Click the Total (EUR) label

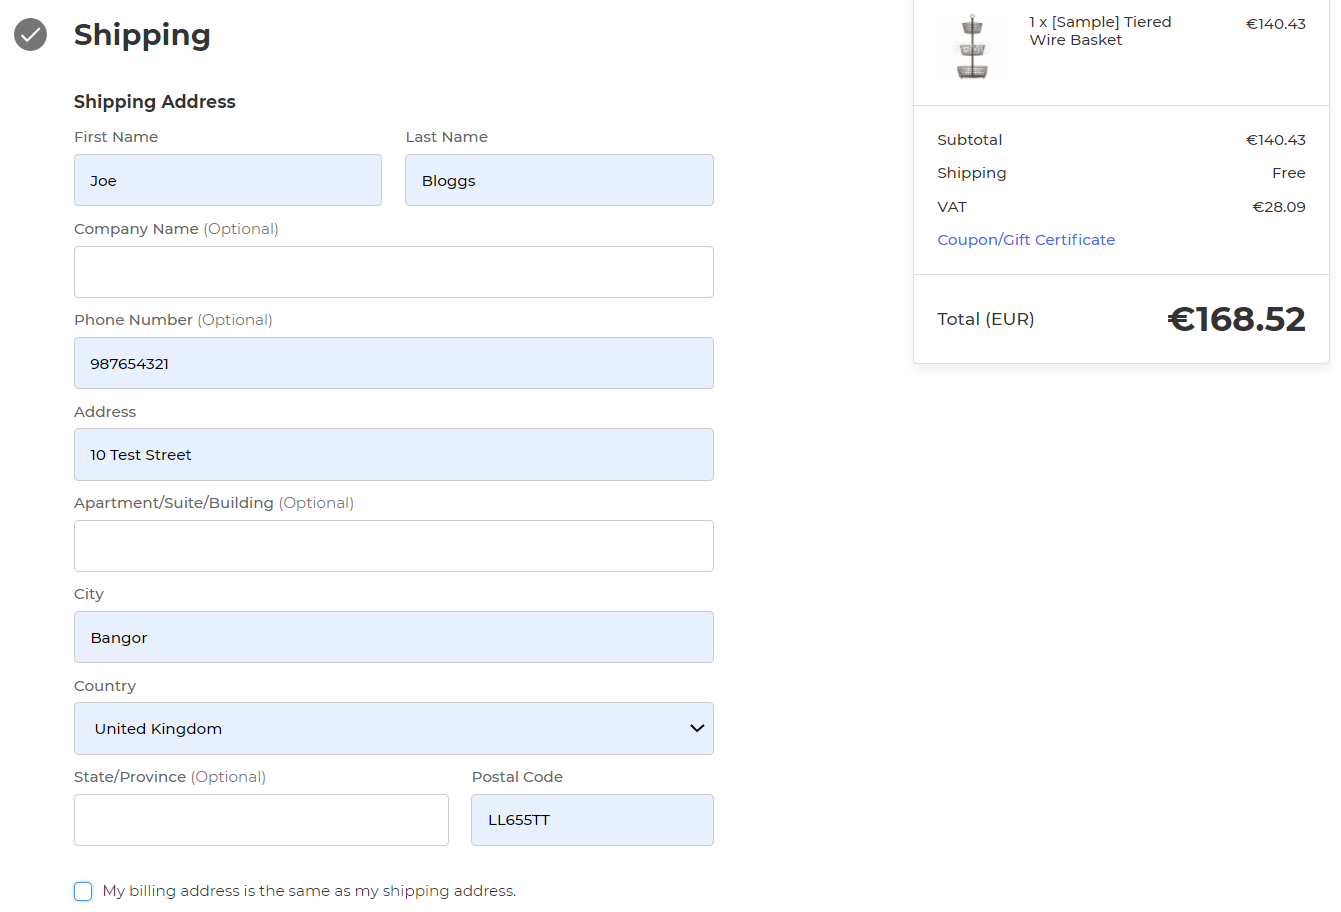coord(986,319)
